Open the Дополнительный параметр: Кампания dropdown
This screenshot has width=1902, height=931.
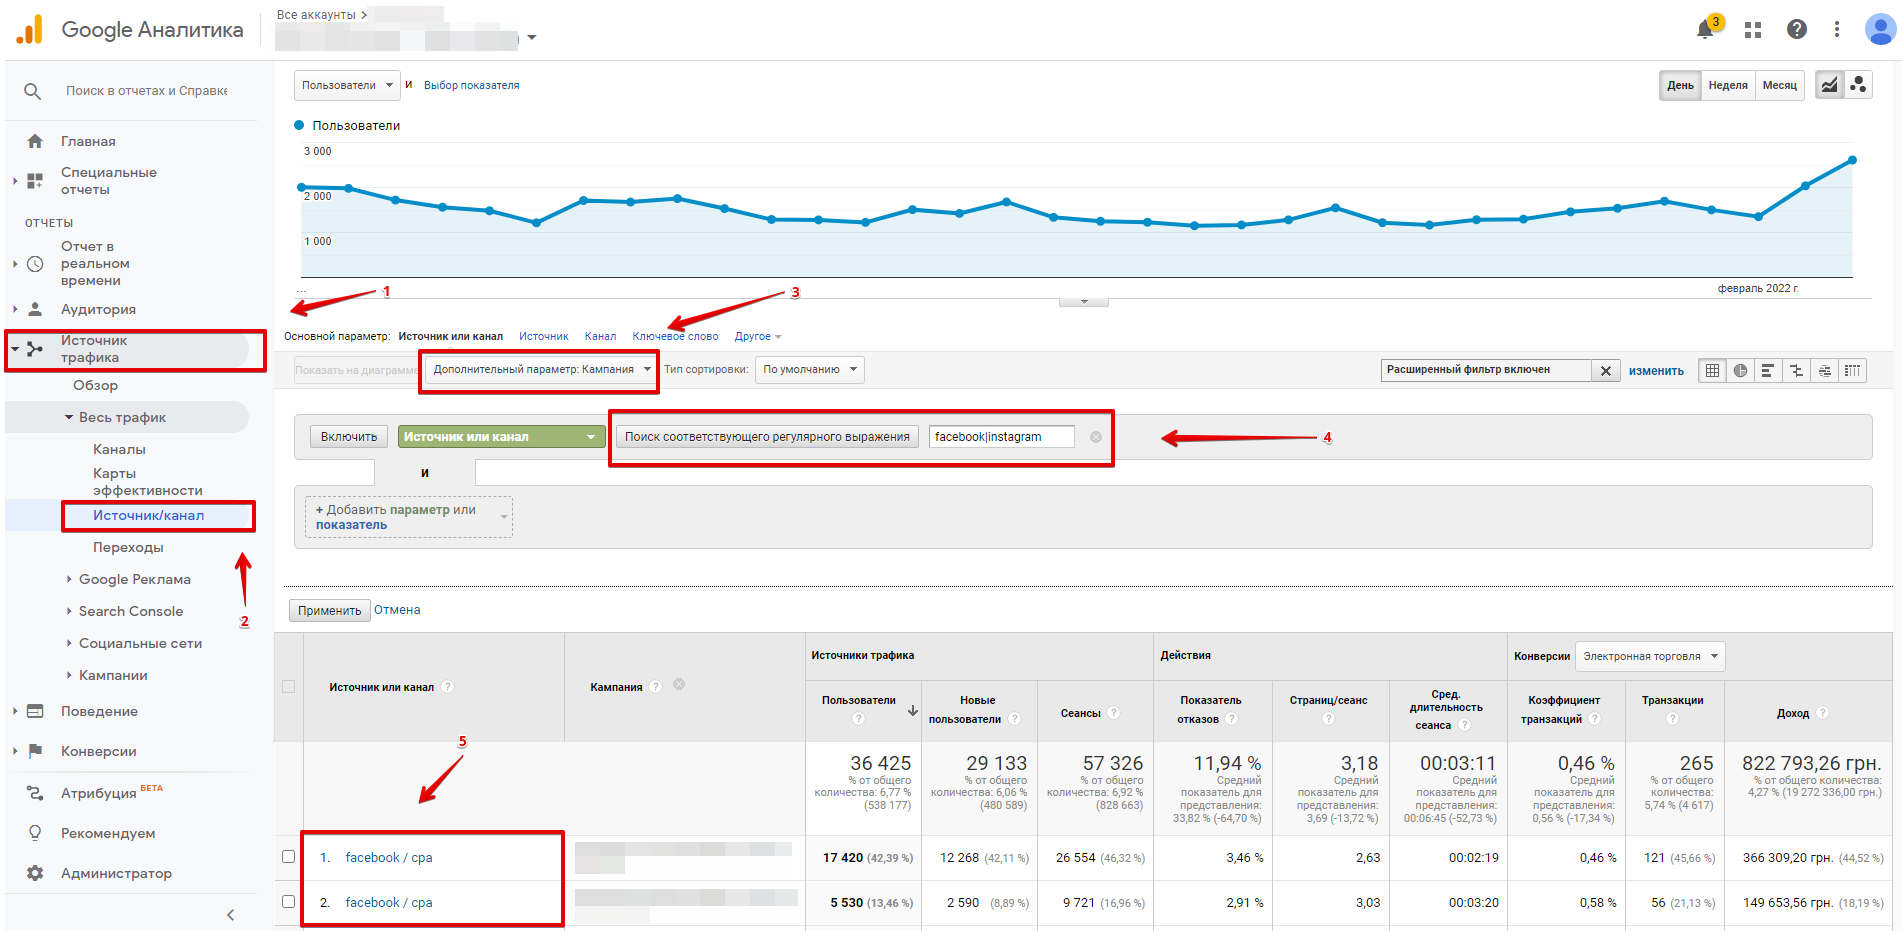(x=541, y=370)
